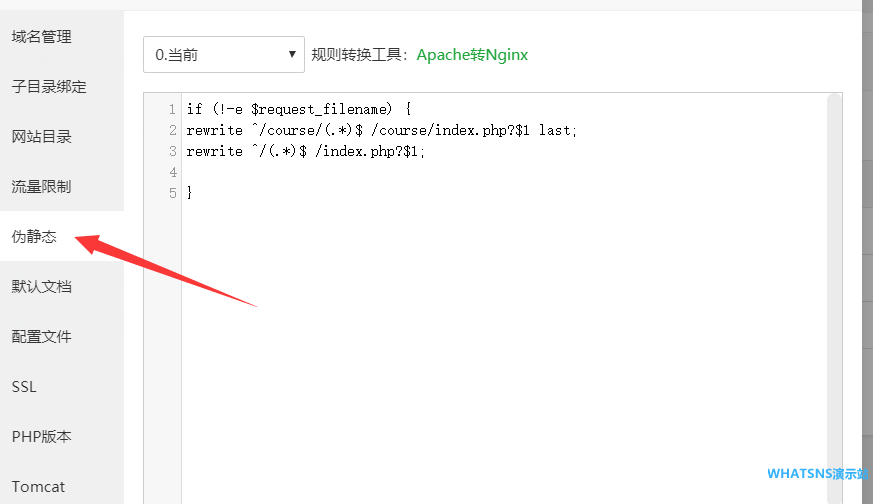Expand the 0.当前 rewrite template dropdown

click(224, 54)
